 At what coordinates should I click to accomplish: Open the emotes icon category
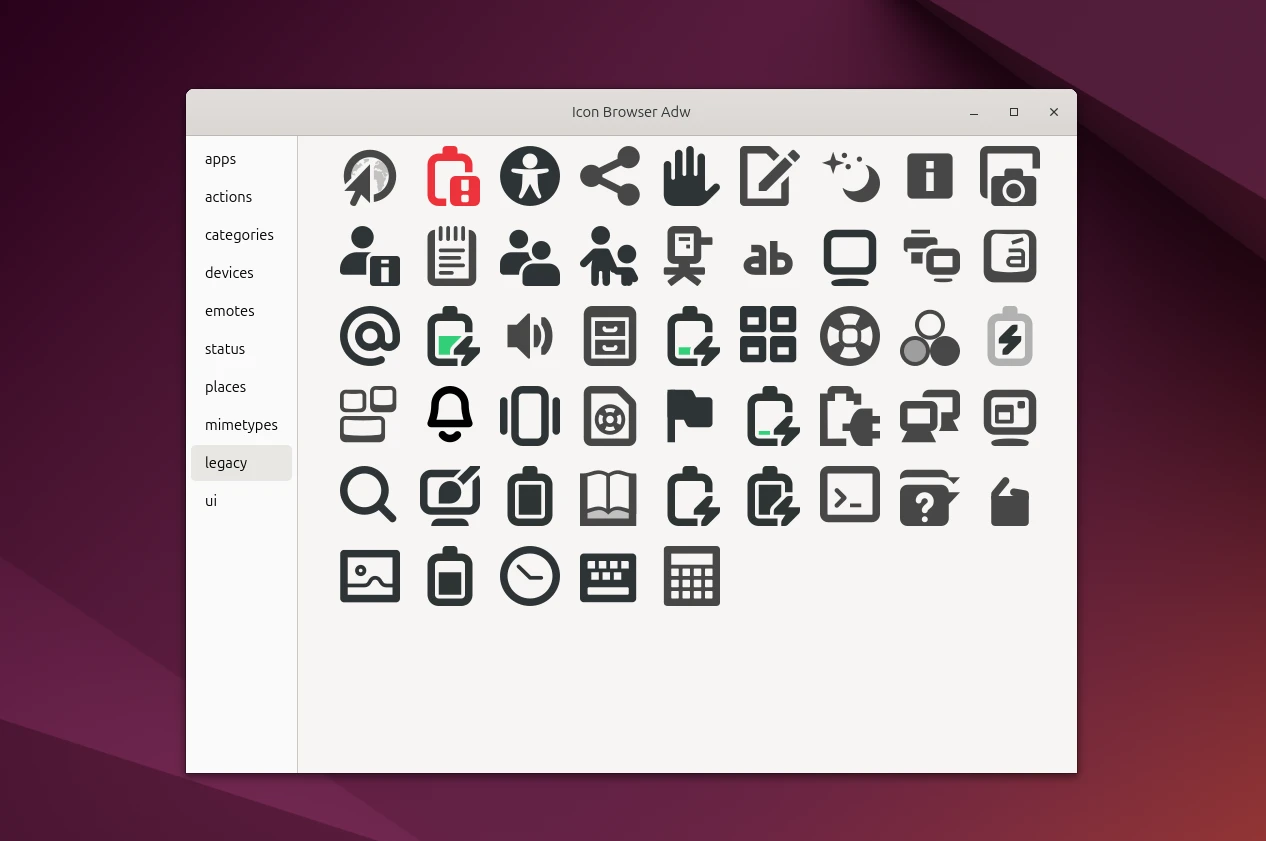(x=229, y=310)
